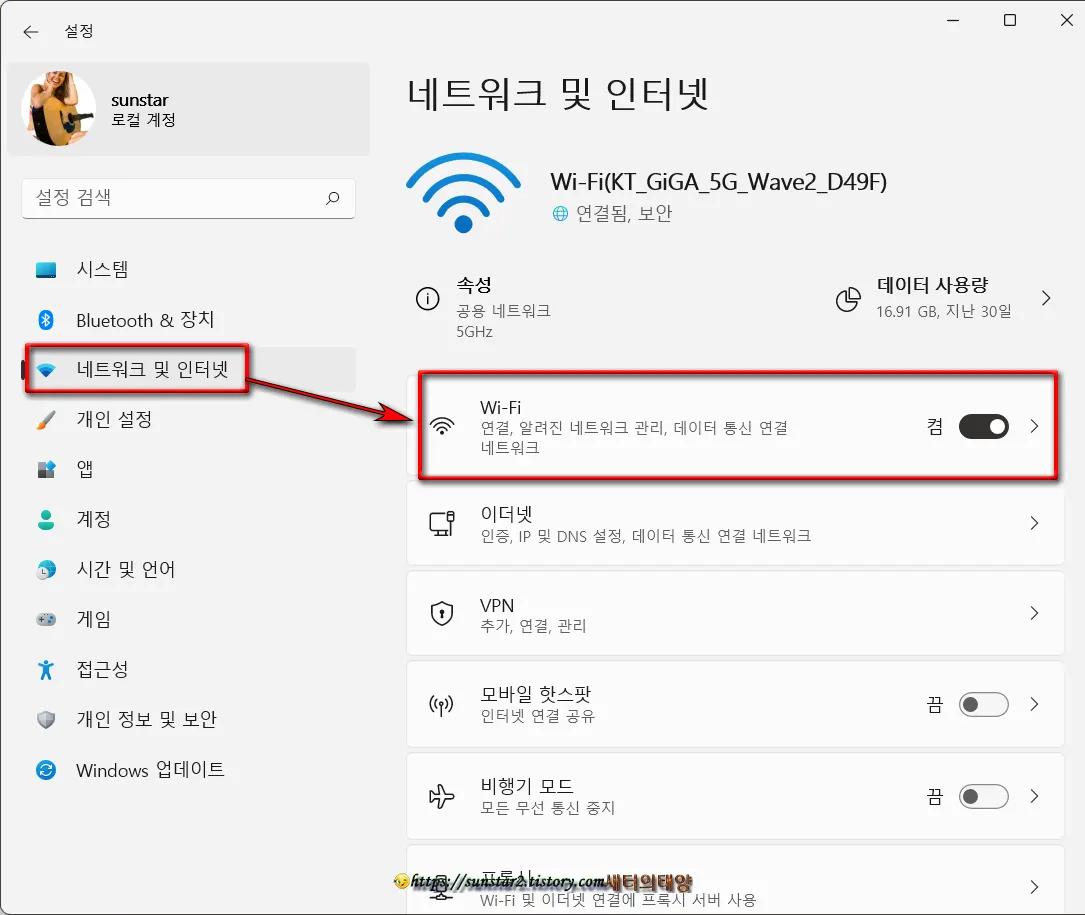
Task: Open the 게임 settings category
Action: pos(97,619)
